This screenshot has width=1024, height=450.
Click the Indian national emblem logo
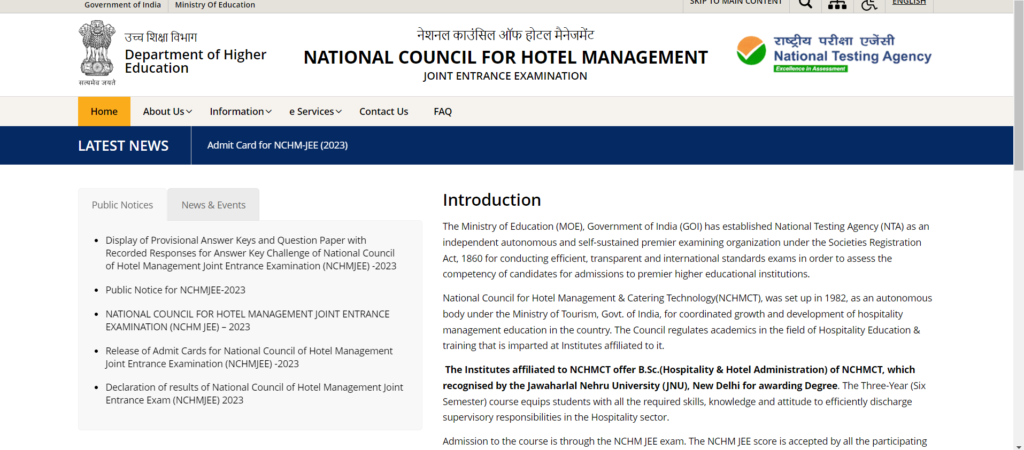[97, 53]
